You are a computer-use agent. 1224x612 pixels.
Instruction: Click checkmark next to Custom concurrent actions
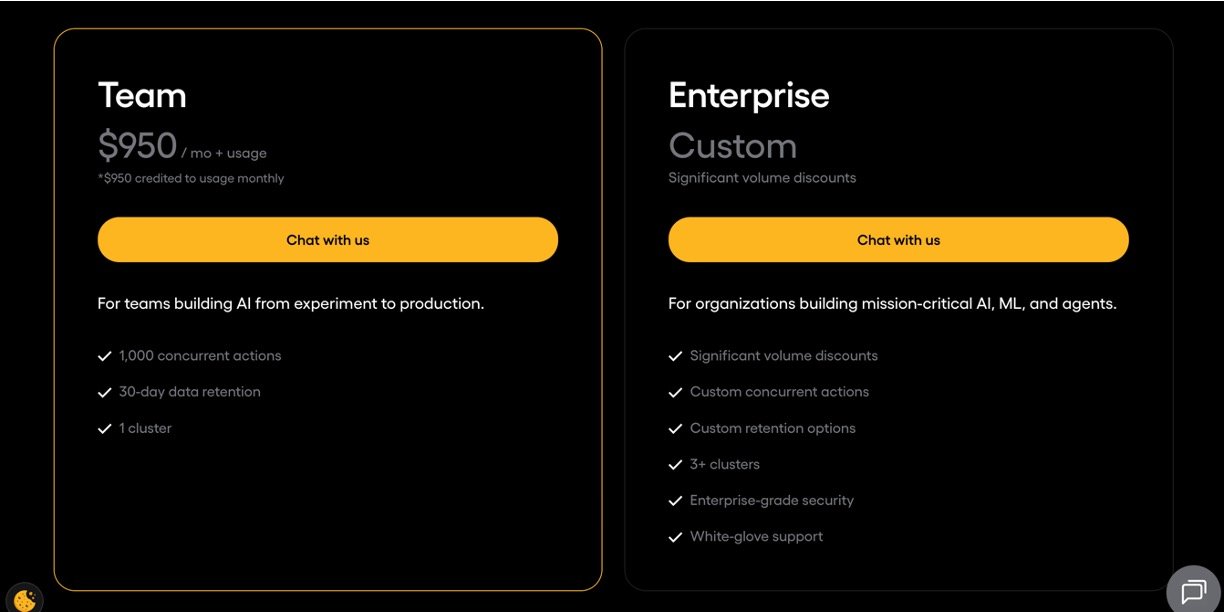point(675,392)
